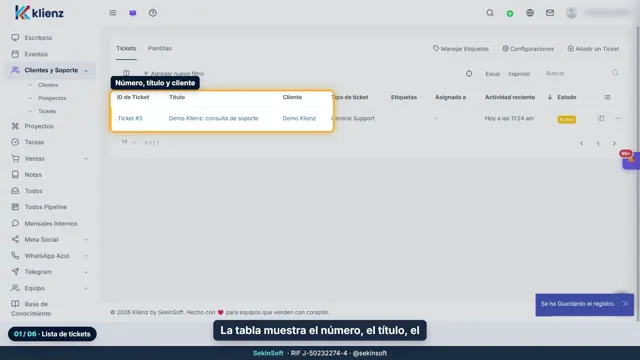The width and height of the screenshot is (640, 360).
Task: Sort by Etiquetas column header
Action: tap(404, 97)
